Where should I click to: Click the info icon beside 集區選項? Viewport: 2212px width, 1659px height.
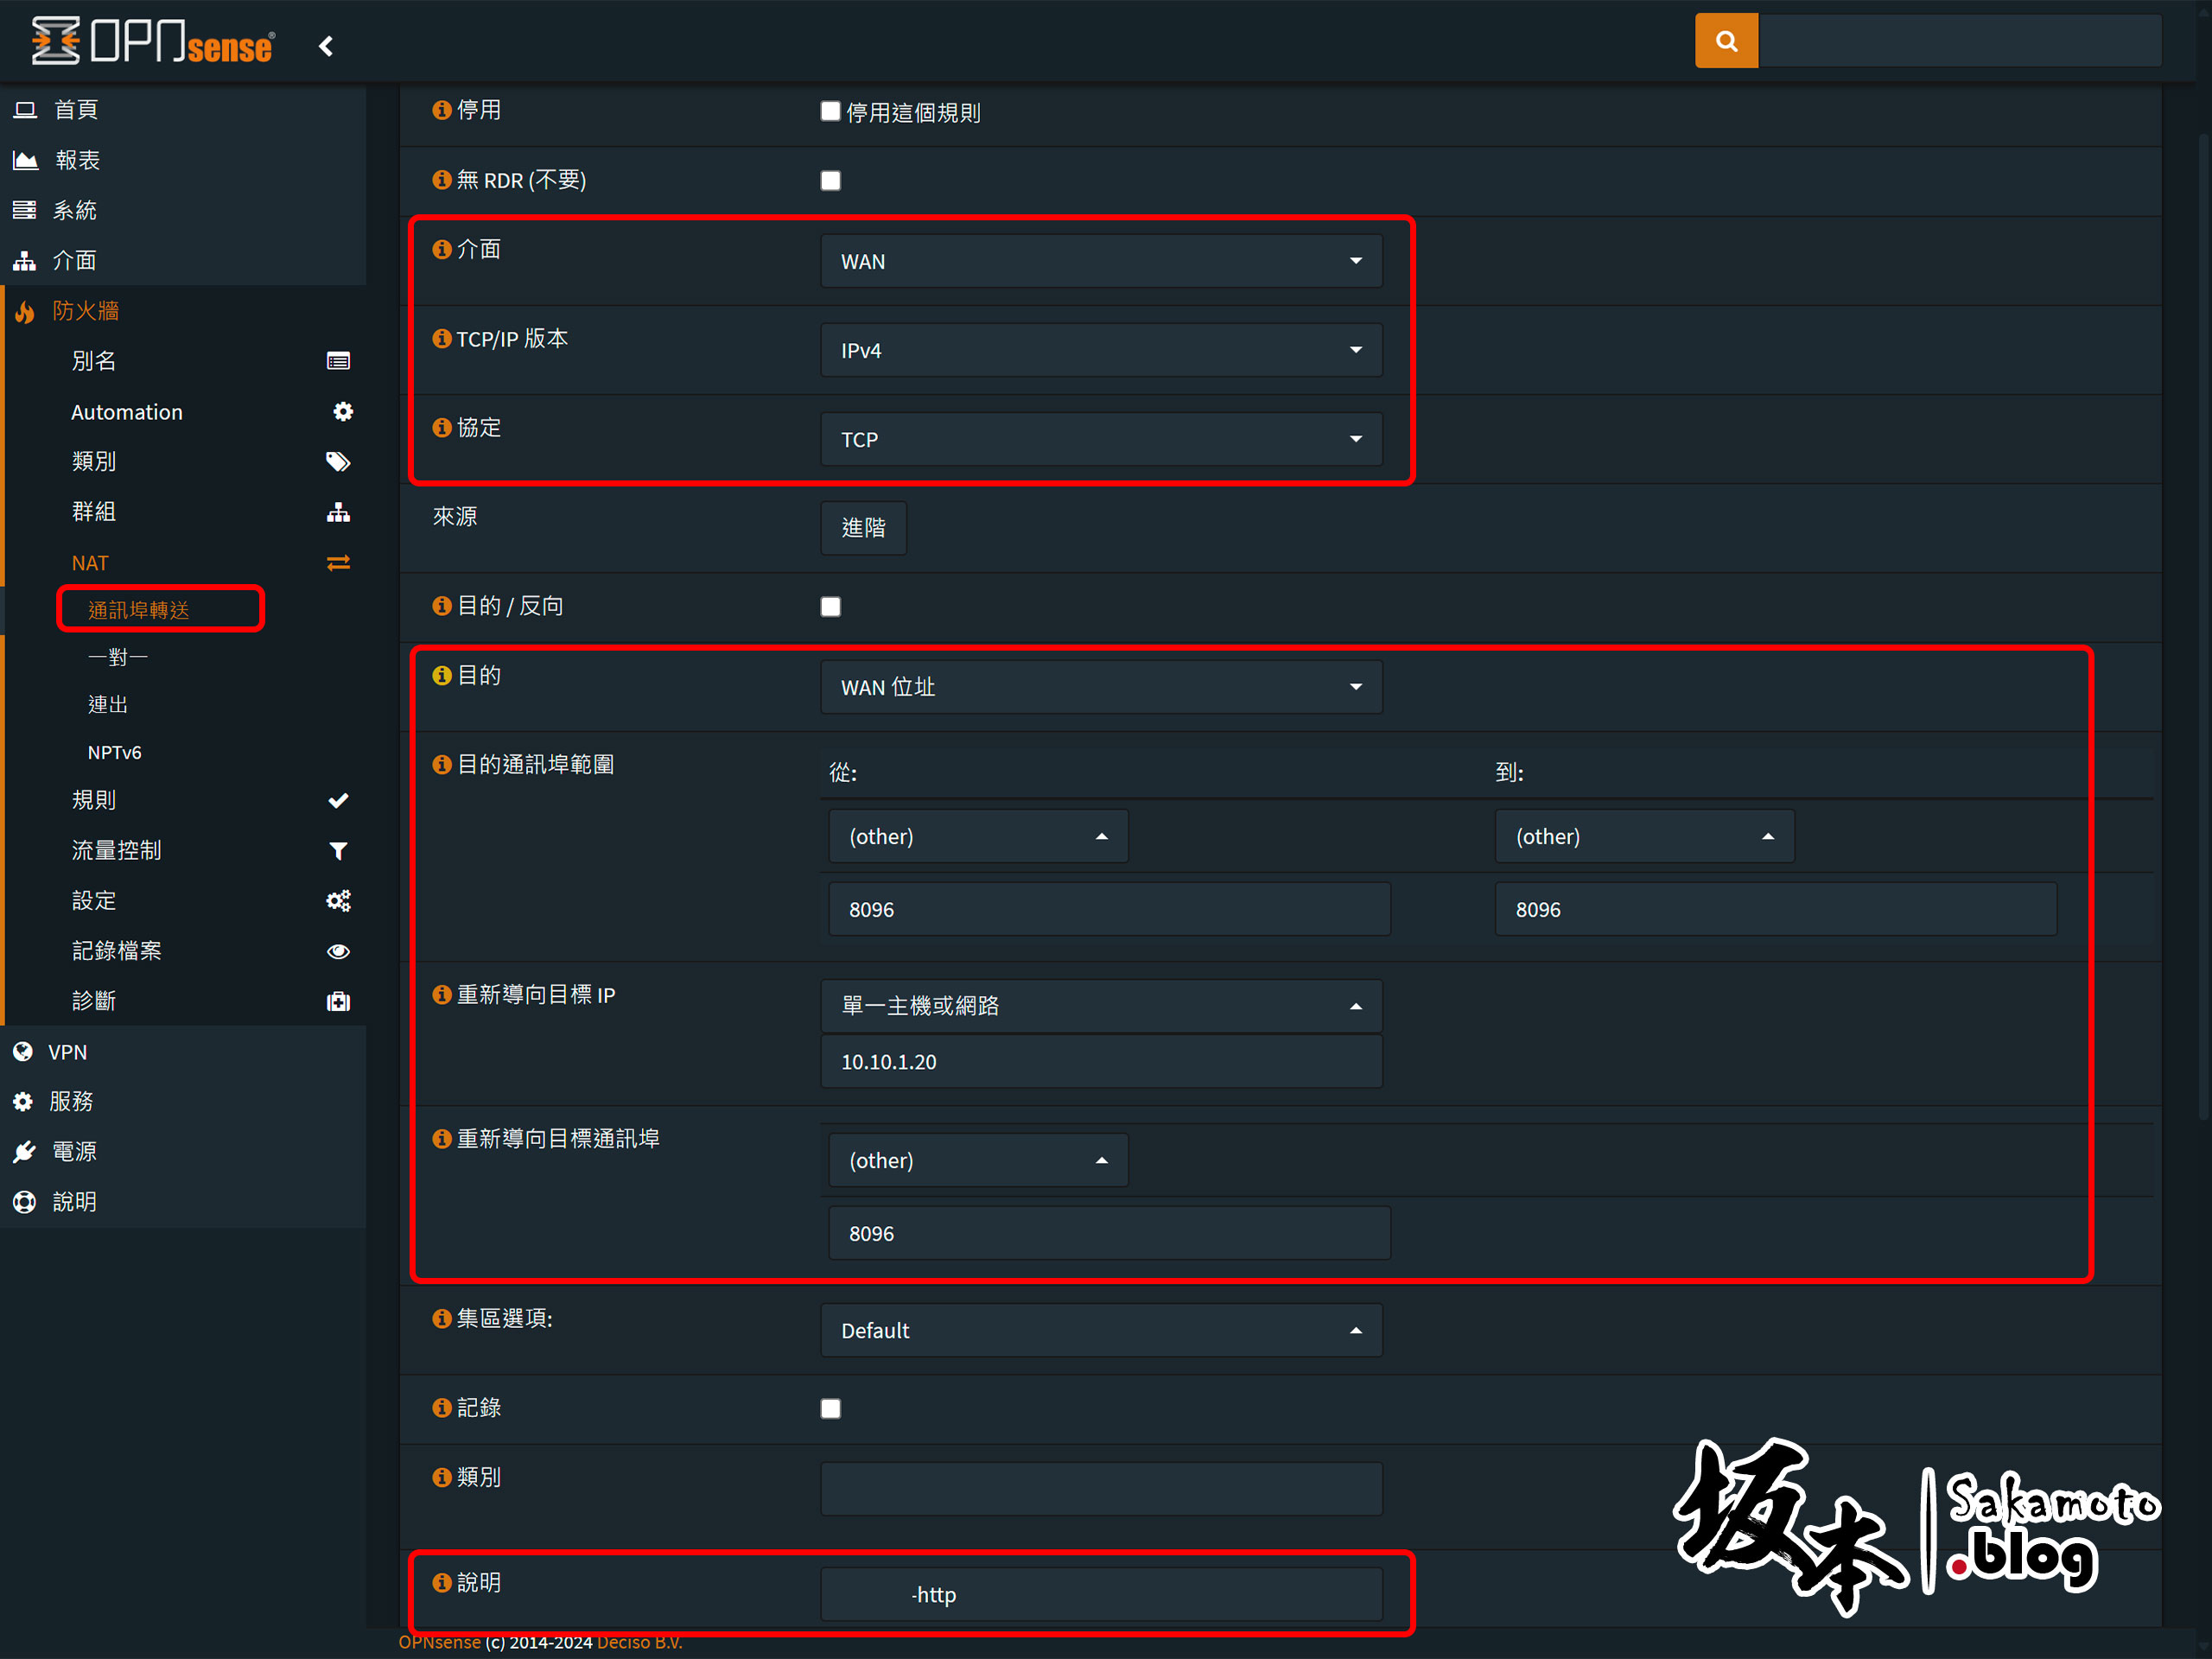pos(442,1319)
